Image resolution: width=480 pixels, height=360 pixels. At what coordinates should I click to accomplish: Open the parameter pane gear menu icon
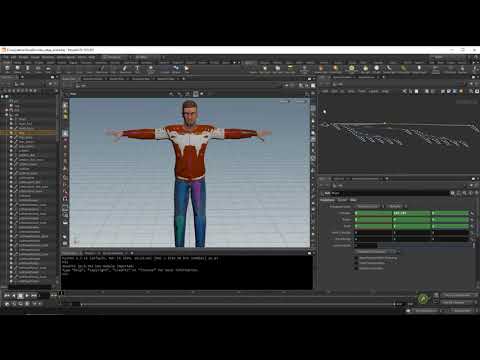[453, 193]
